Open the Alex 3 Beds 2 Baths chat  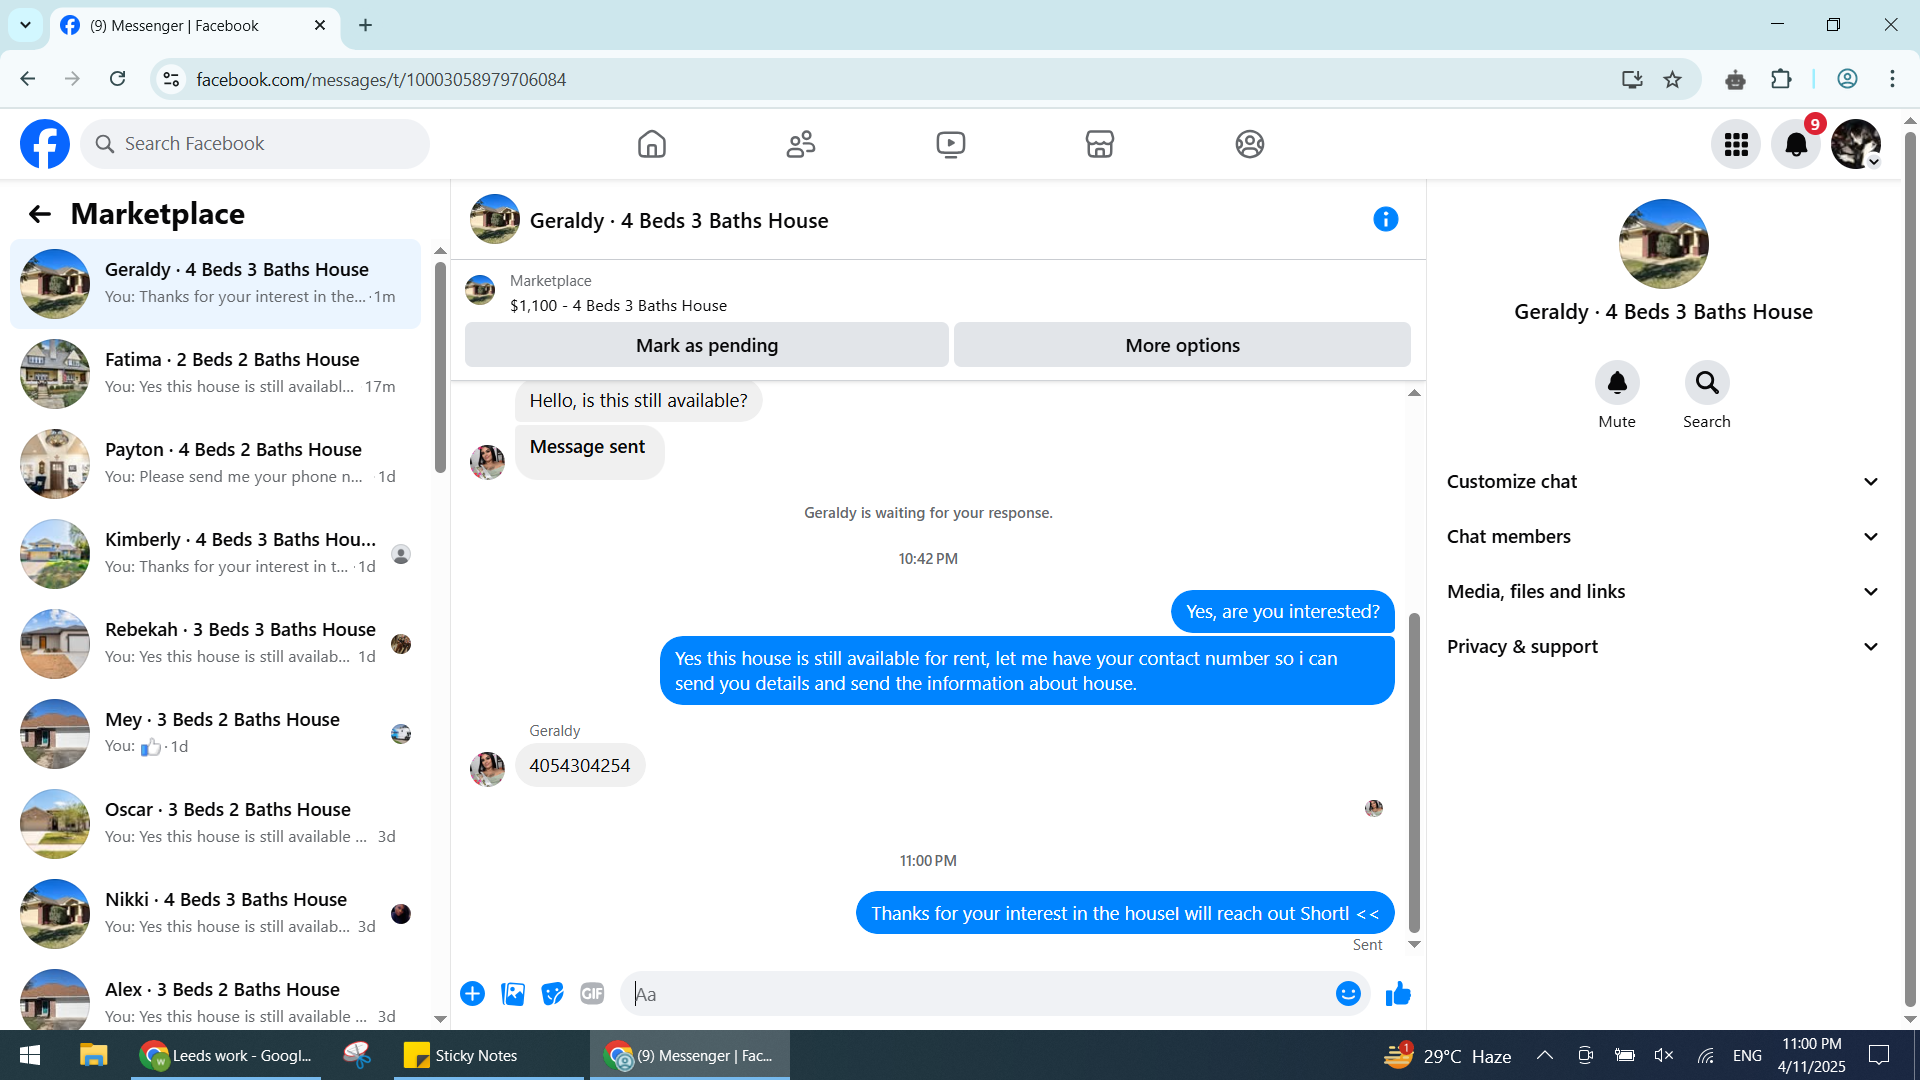coord(215,1000)
